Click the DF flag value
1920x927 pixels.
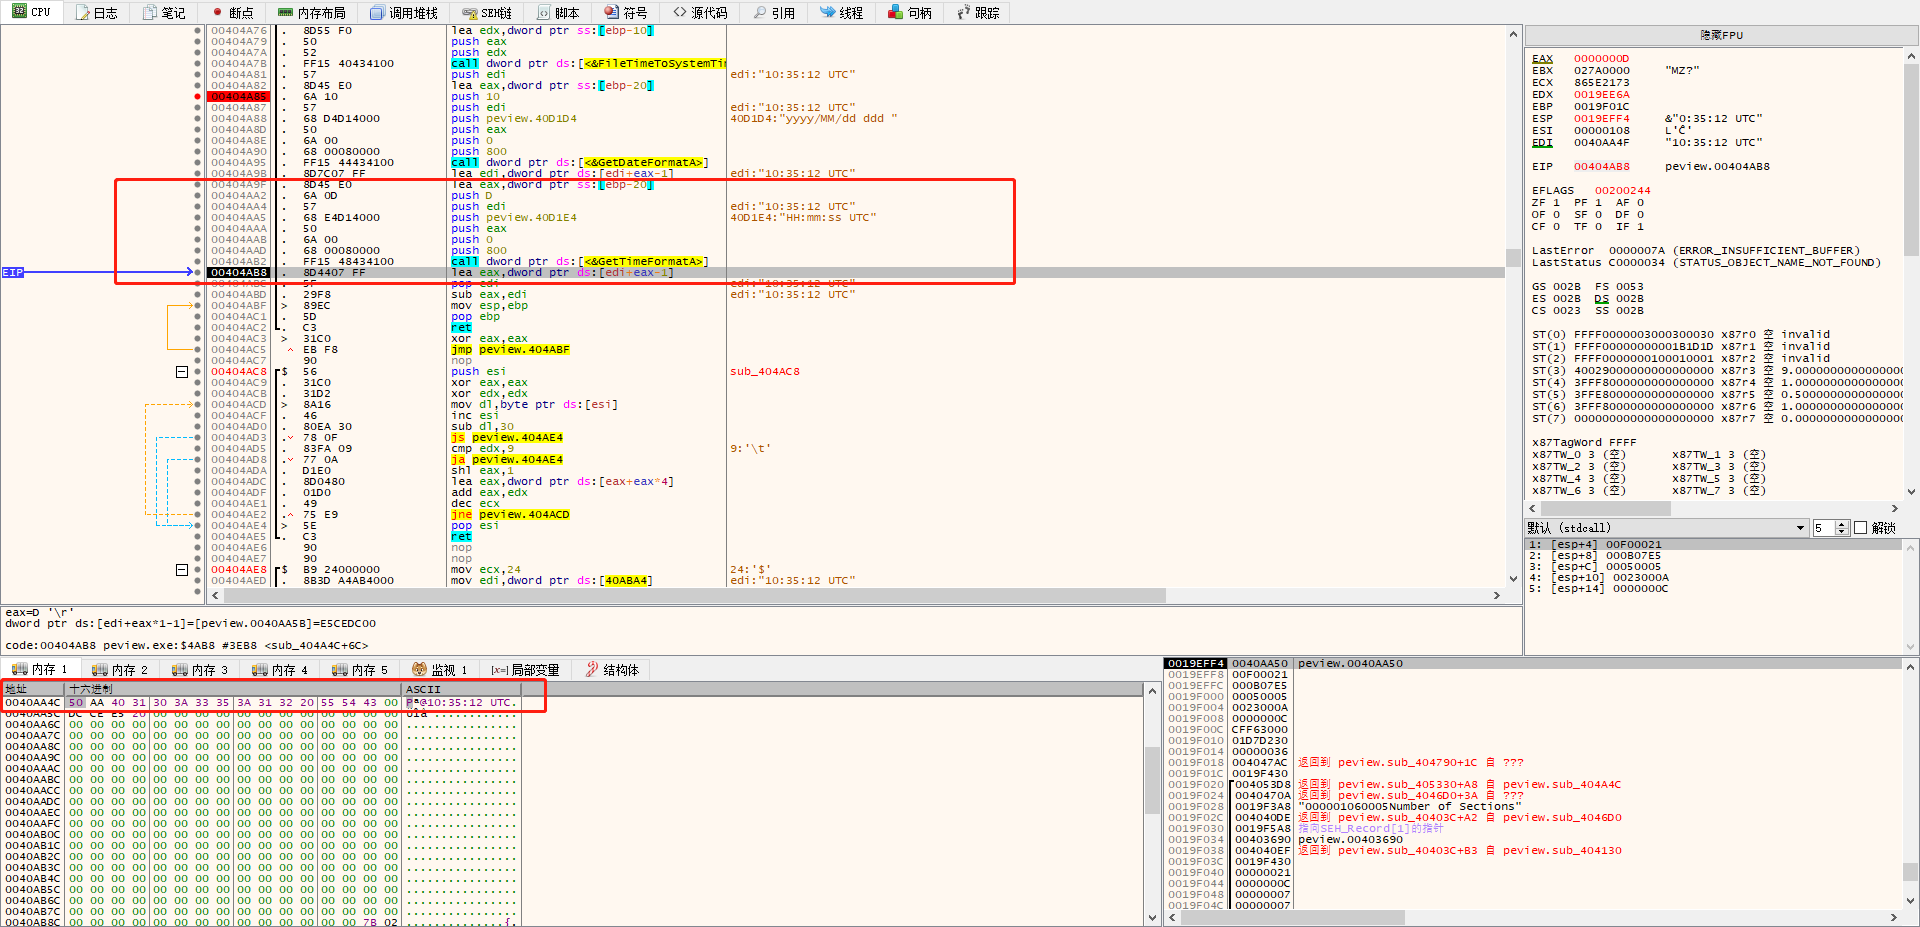click(x=1640, y=214)
